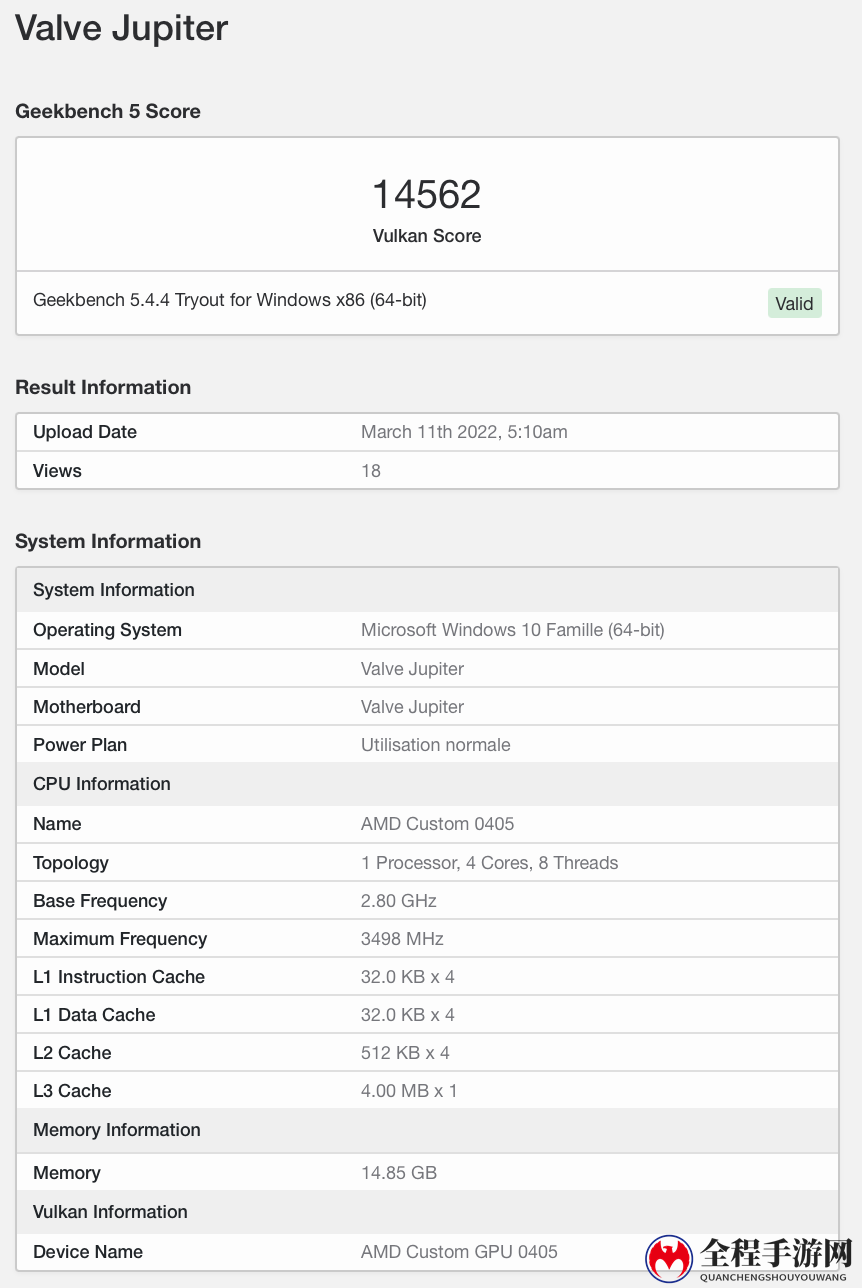Select the AMD Custom GPU 0405 value
This screenshot has height=1288, width=862.
[459, 1252]
